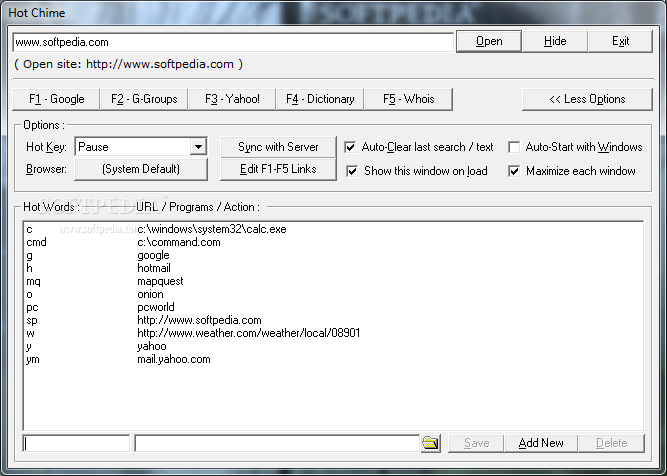Click the folder browse icon

(430, 443)
